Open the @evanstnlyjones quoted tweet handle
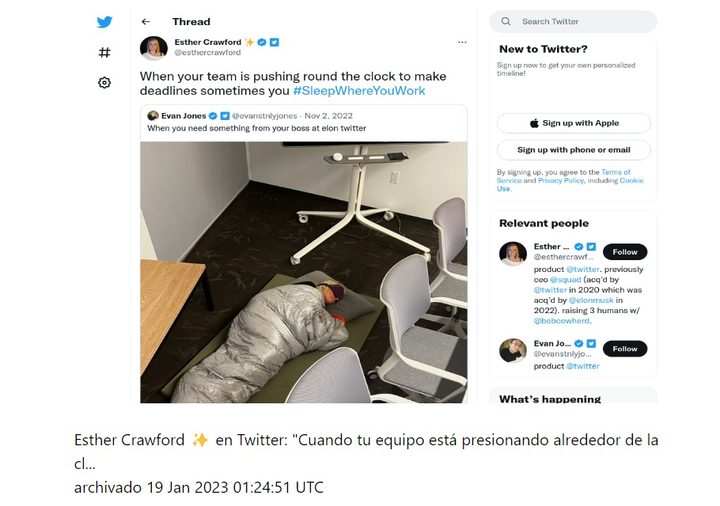 [264, 116]
